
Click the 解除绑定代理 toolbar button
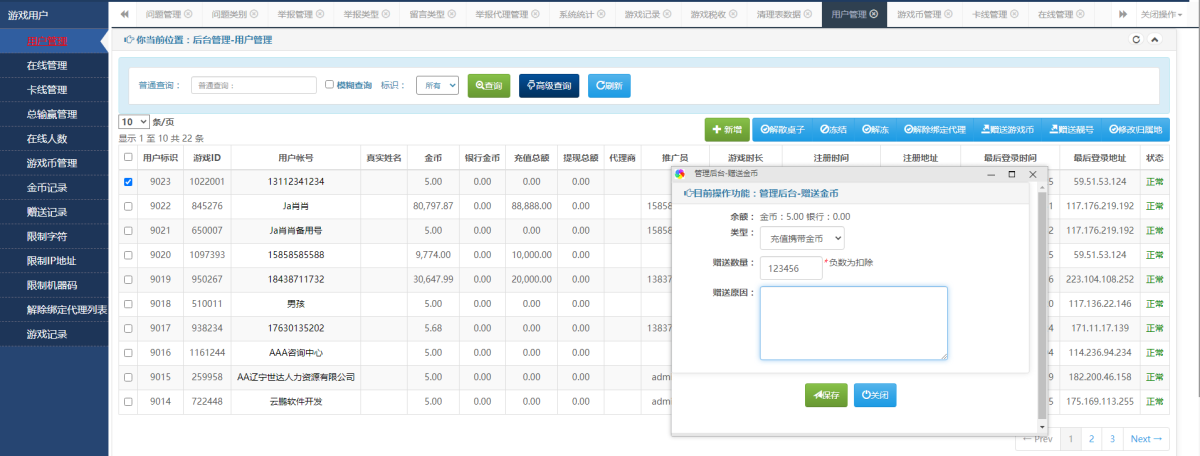[934, 129]
